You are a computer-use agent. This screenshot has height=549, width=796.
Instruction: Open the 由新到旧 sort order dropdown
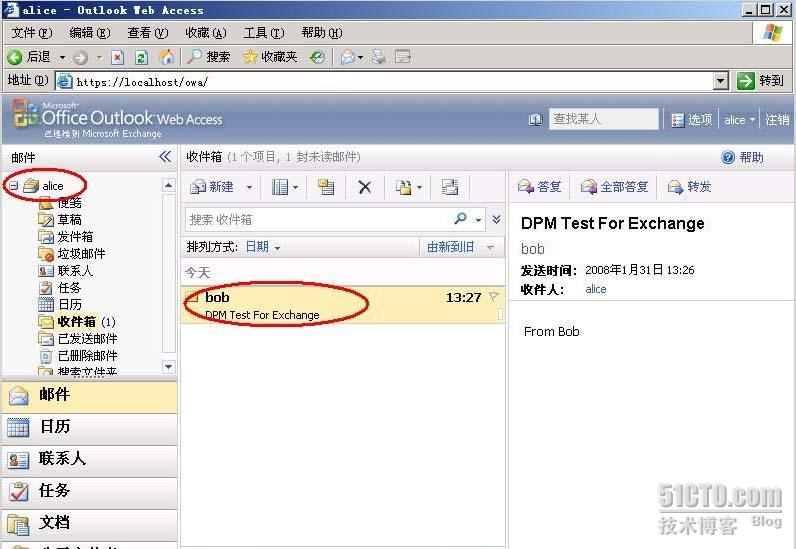[460, 247]
